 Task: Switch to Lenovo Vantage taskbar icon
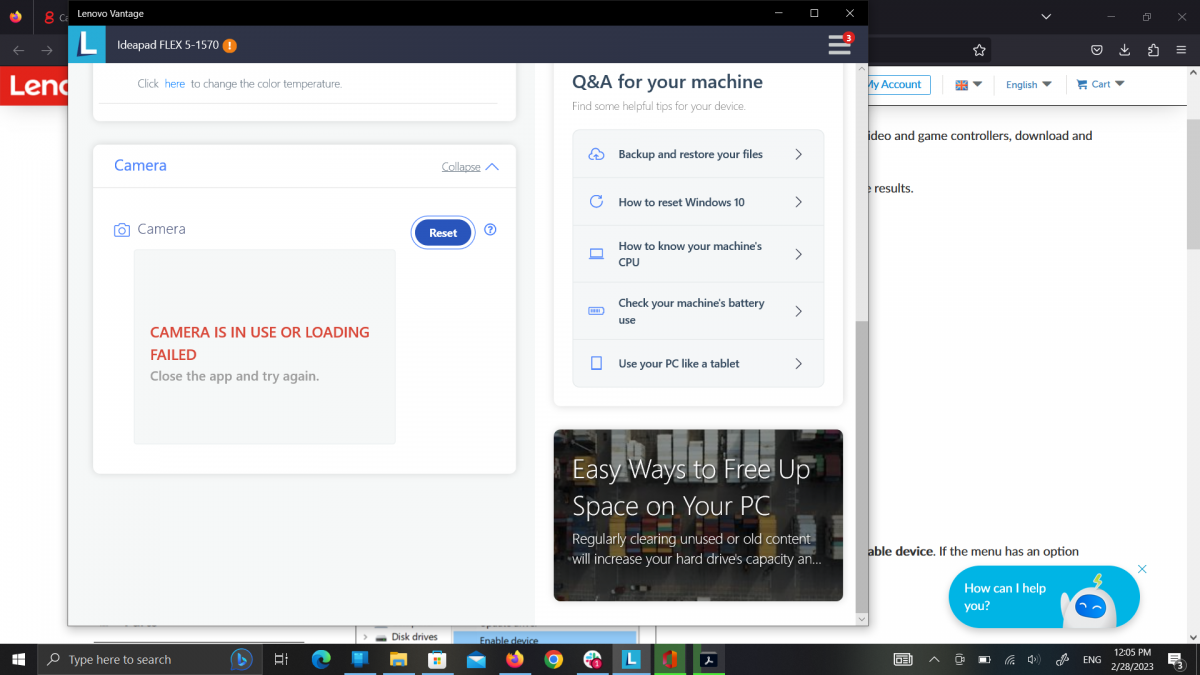(631, 659)
